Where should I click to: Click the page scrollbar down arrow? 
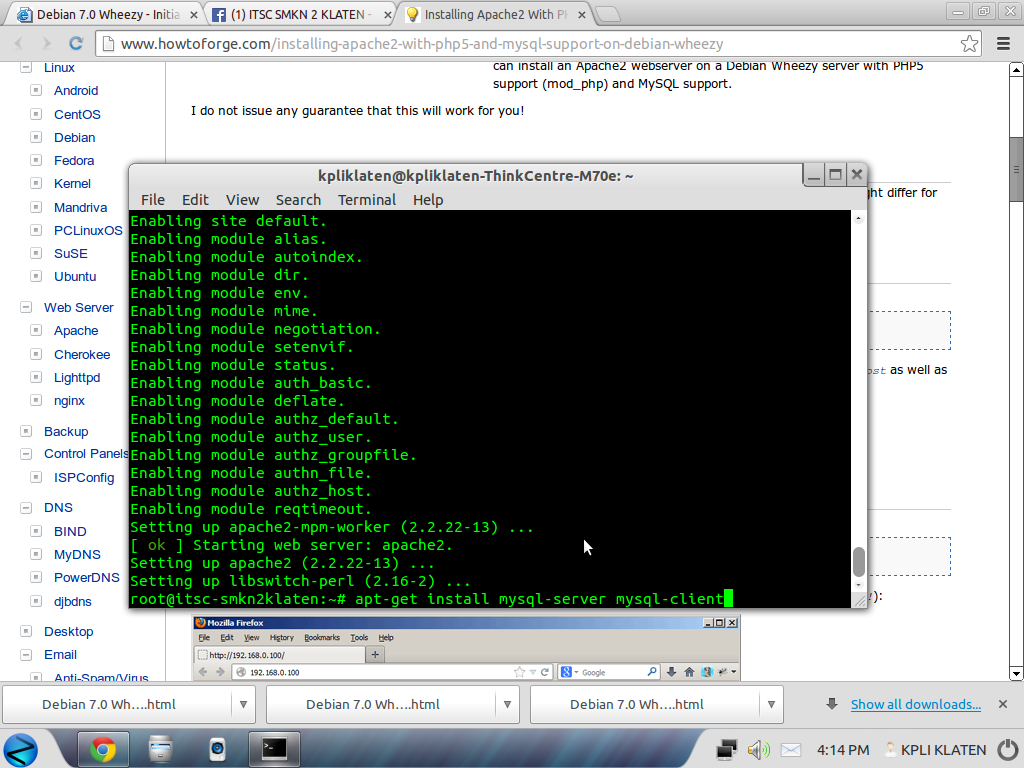click(1016, 673)
